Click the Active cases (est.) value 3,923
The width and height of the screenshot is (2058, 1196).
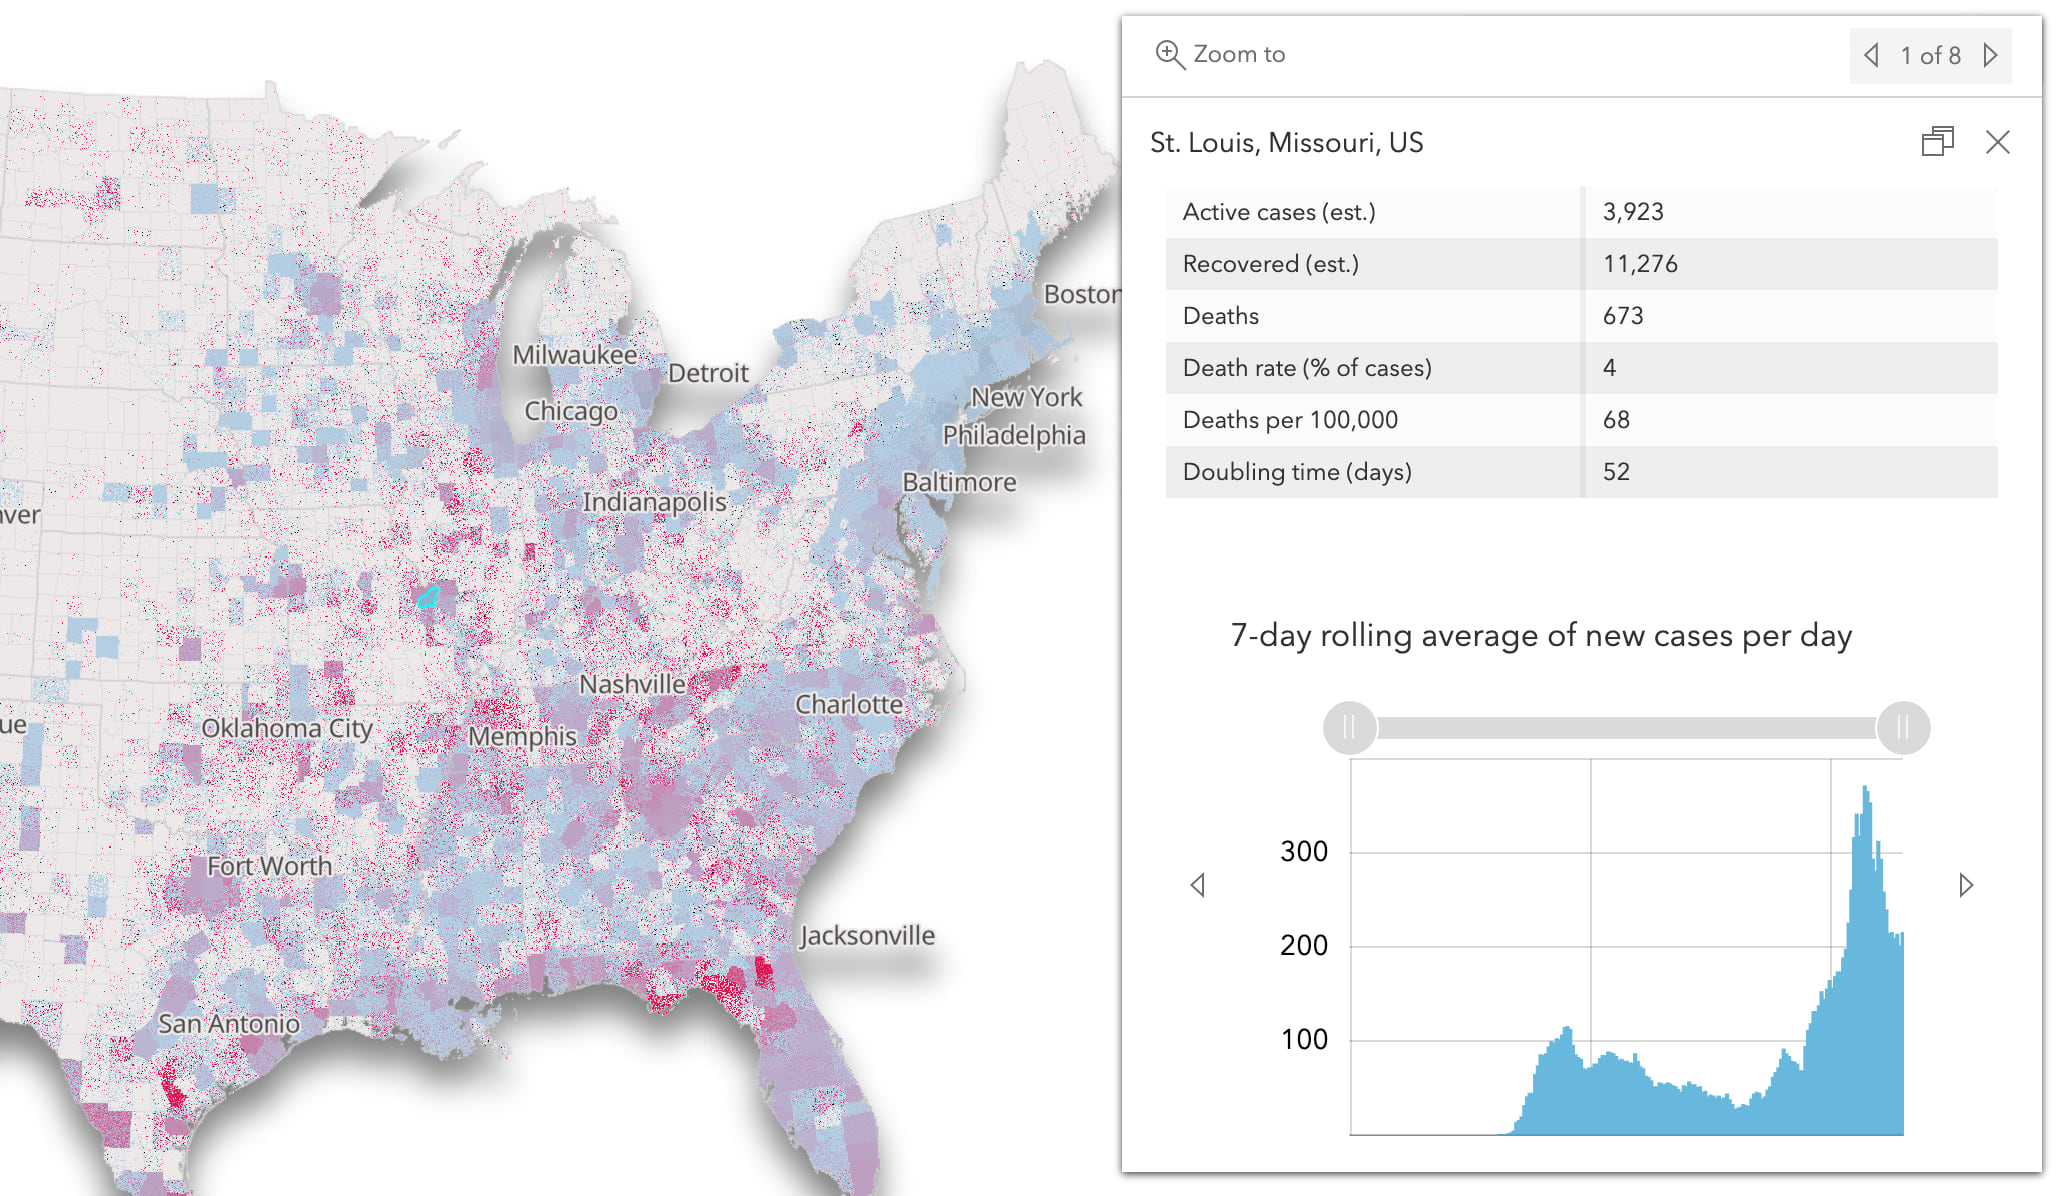[x=1633, y=211]
